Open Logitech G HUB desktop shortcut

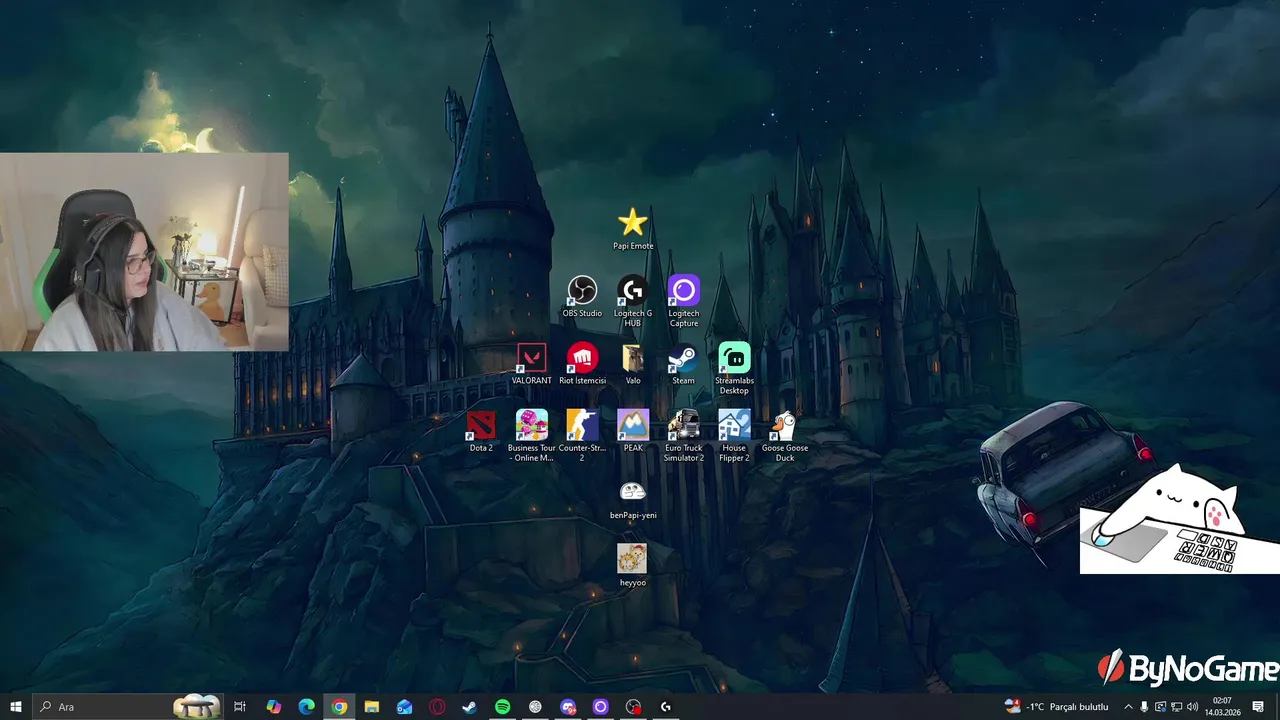tap(633, 301)
